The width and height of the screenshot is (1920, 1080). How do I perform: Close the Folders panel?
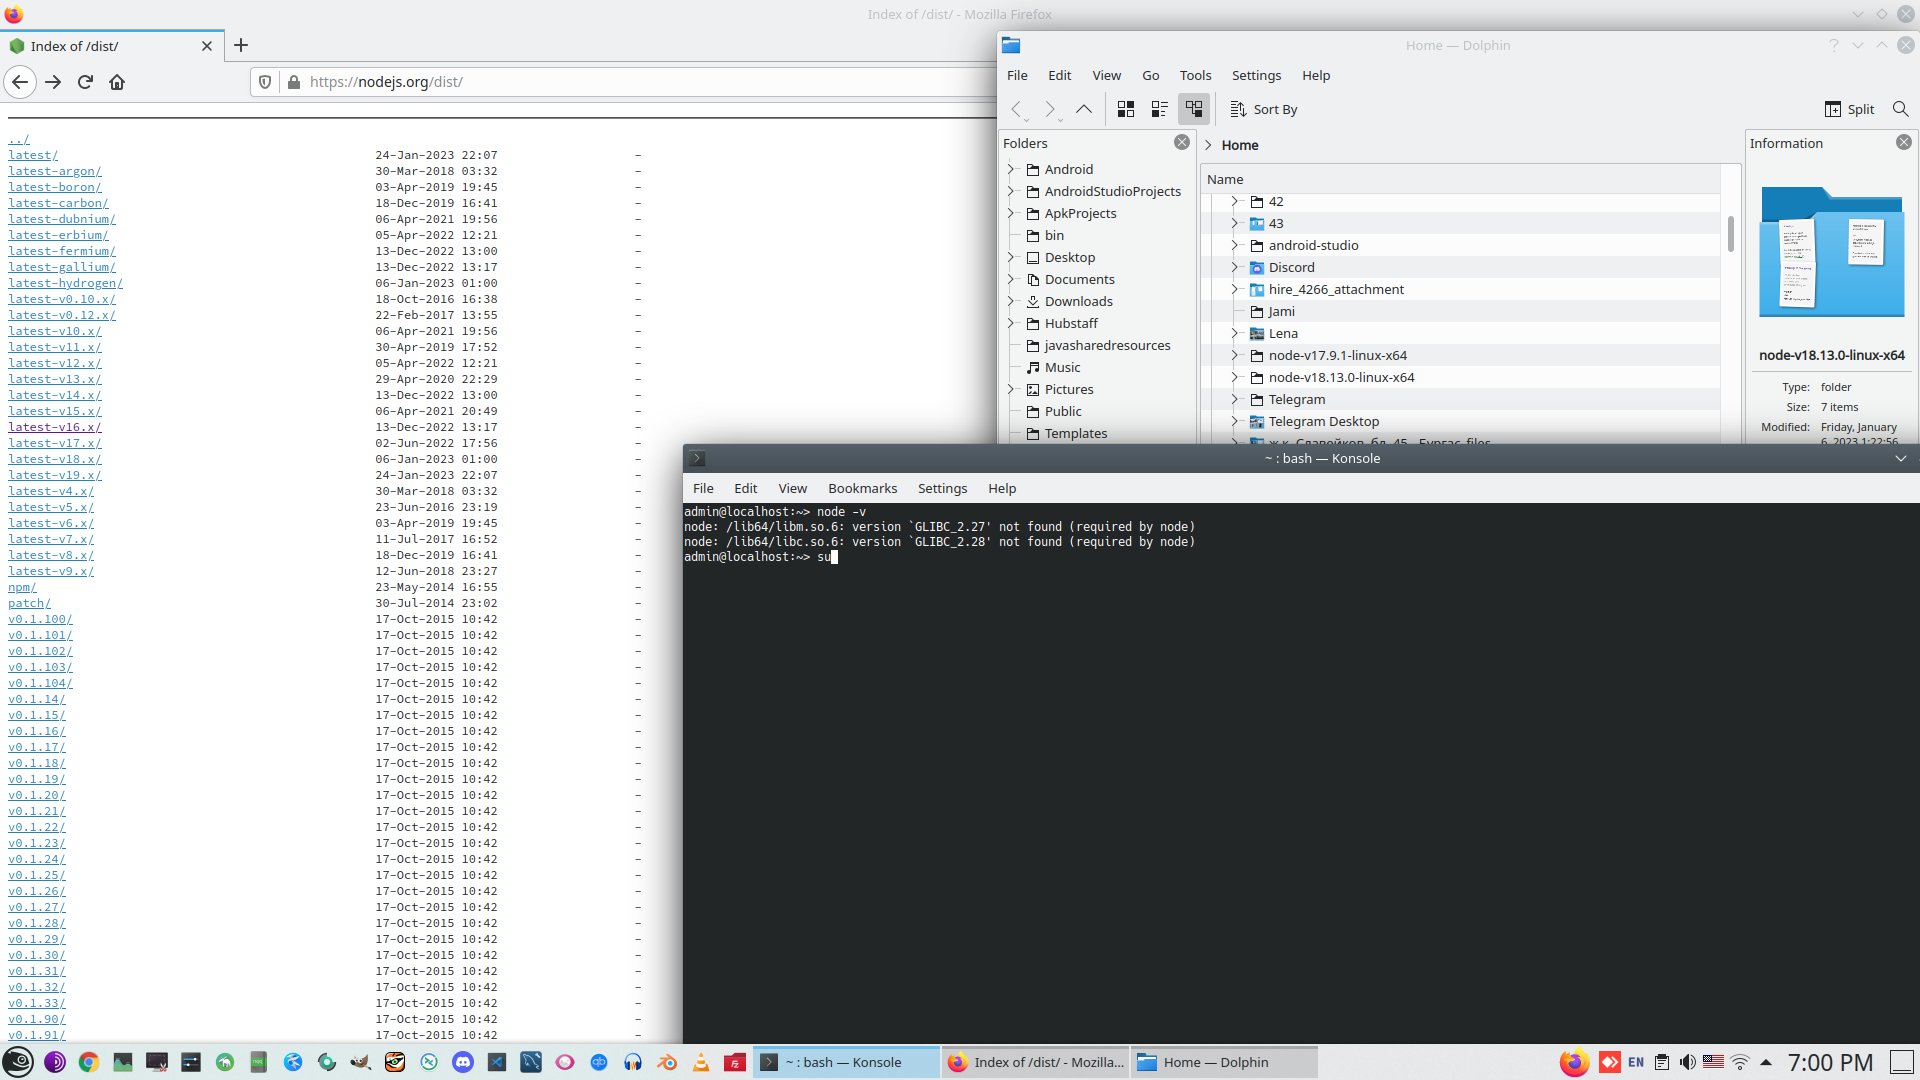[x=1181, y=143]
